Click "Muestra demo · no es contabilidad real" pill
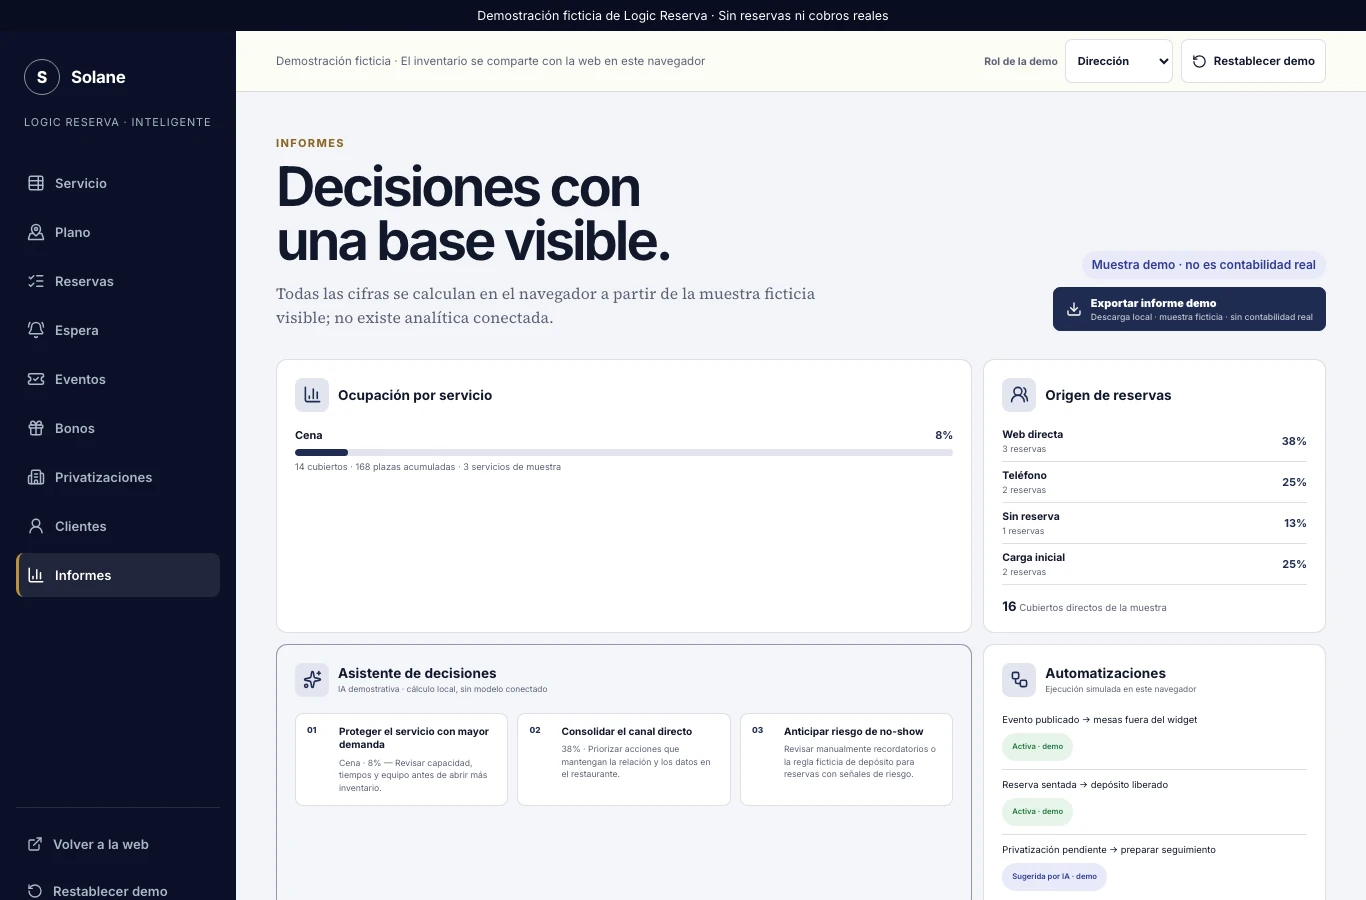This screenshot has width=1366, height=900. (1204, 265)
